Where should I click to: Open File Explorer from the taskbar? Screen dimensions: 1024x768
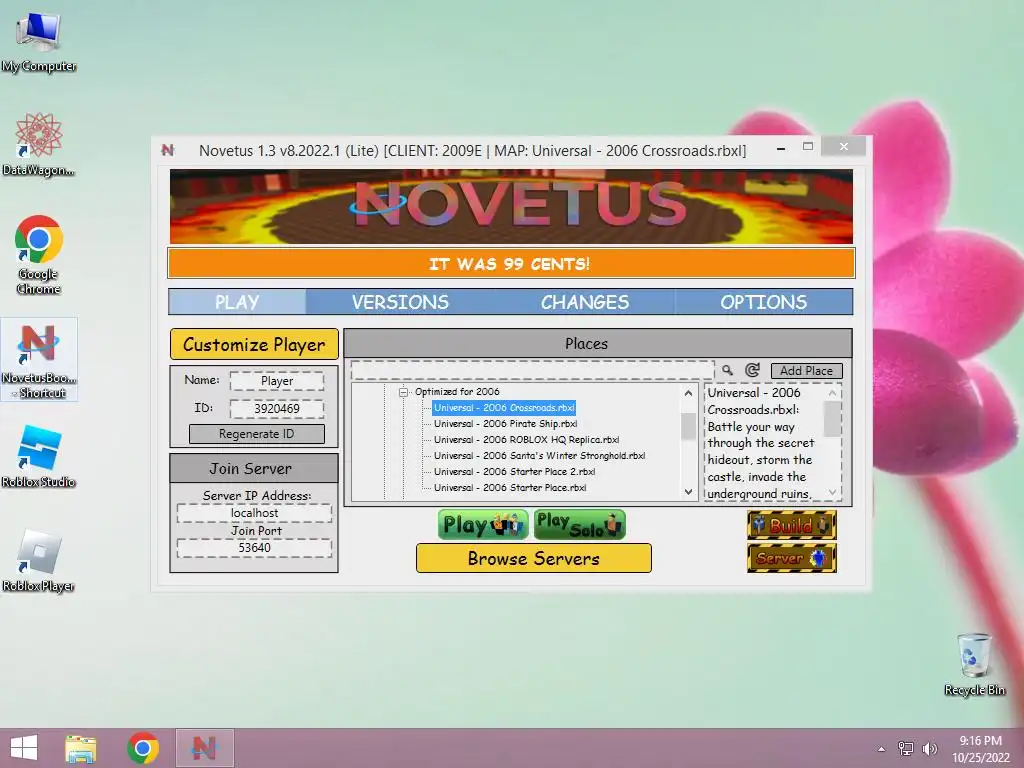pos(81,748)
